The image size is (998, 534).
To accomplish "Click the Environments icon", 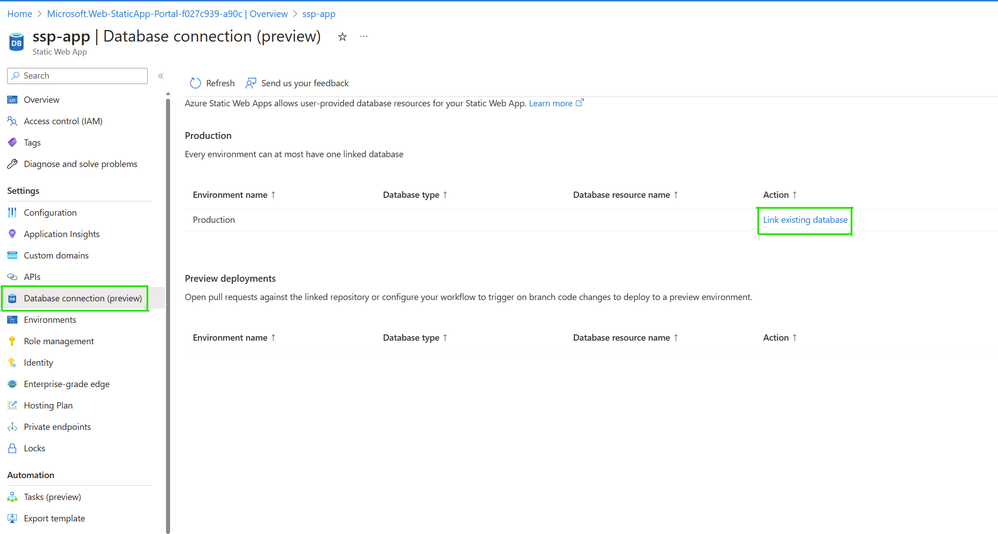I will pos(12,320).
